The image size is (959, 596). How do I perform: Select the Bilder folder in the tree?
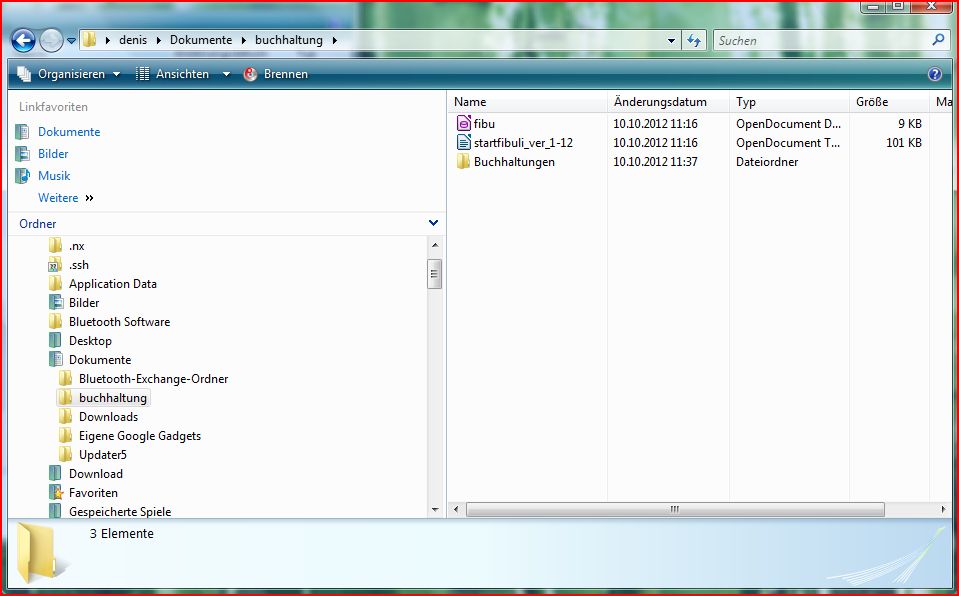(84, 303)
